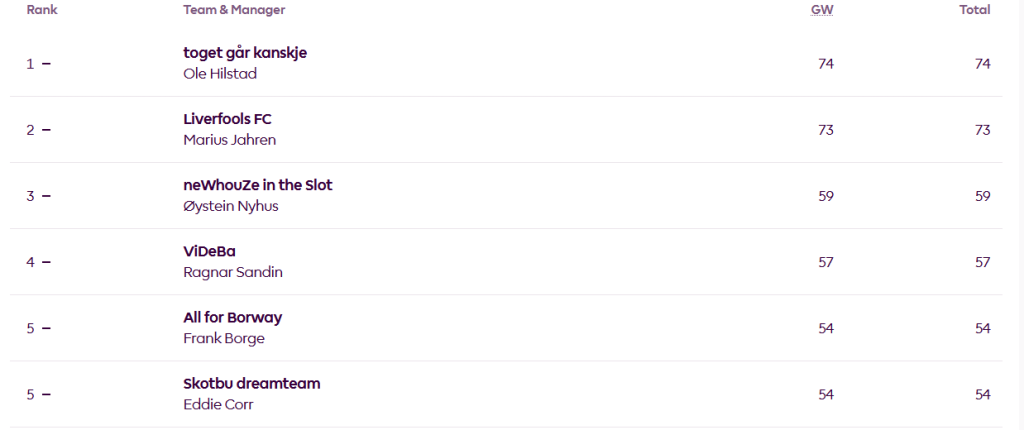
Task: Click rank movement dash in Eddie Corr's row
Action: [x=46, y=394]
